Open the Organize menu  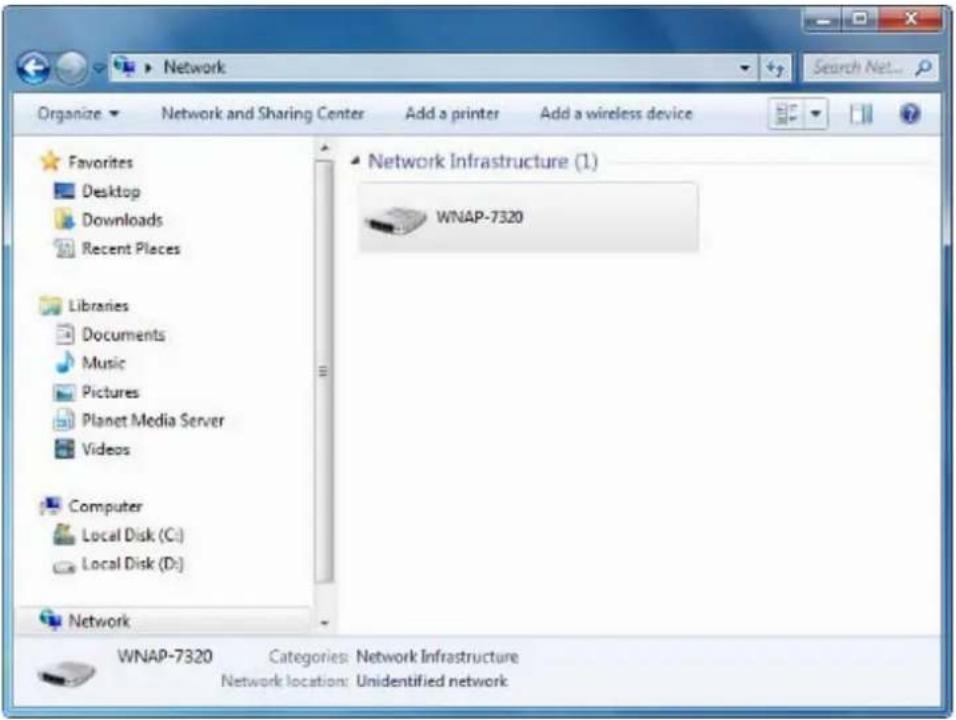[x=78, y=113]
